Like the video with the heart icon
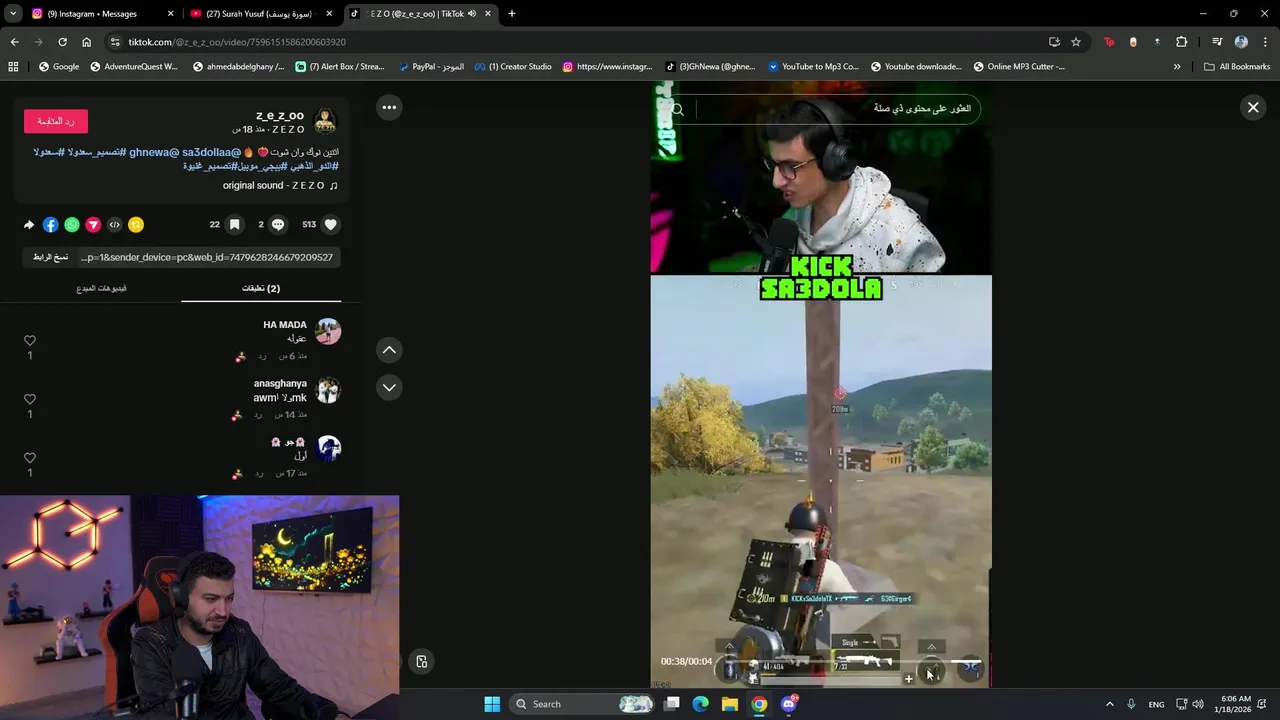The height and width of the screenshot is (720, 1280). click(331, 225)
